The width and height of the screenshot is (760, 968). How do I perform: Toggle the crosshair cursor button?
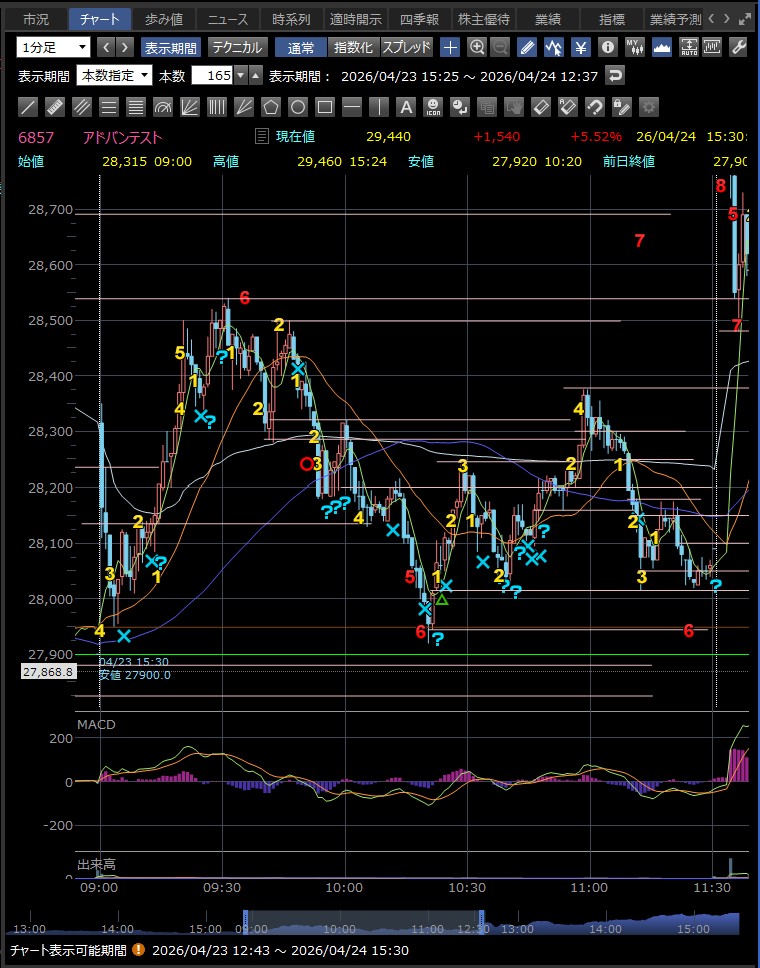click(x=450, y=47)
